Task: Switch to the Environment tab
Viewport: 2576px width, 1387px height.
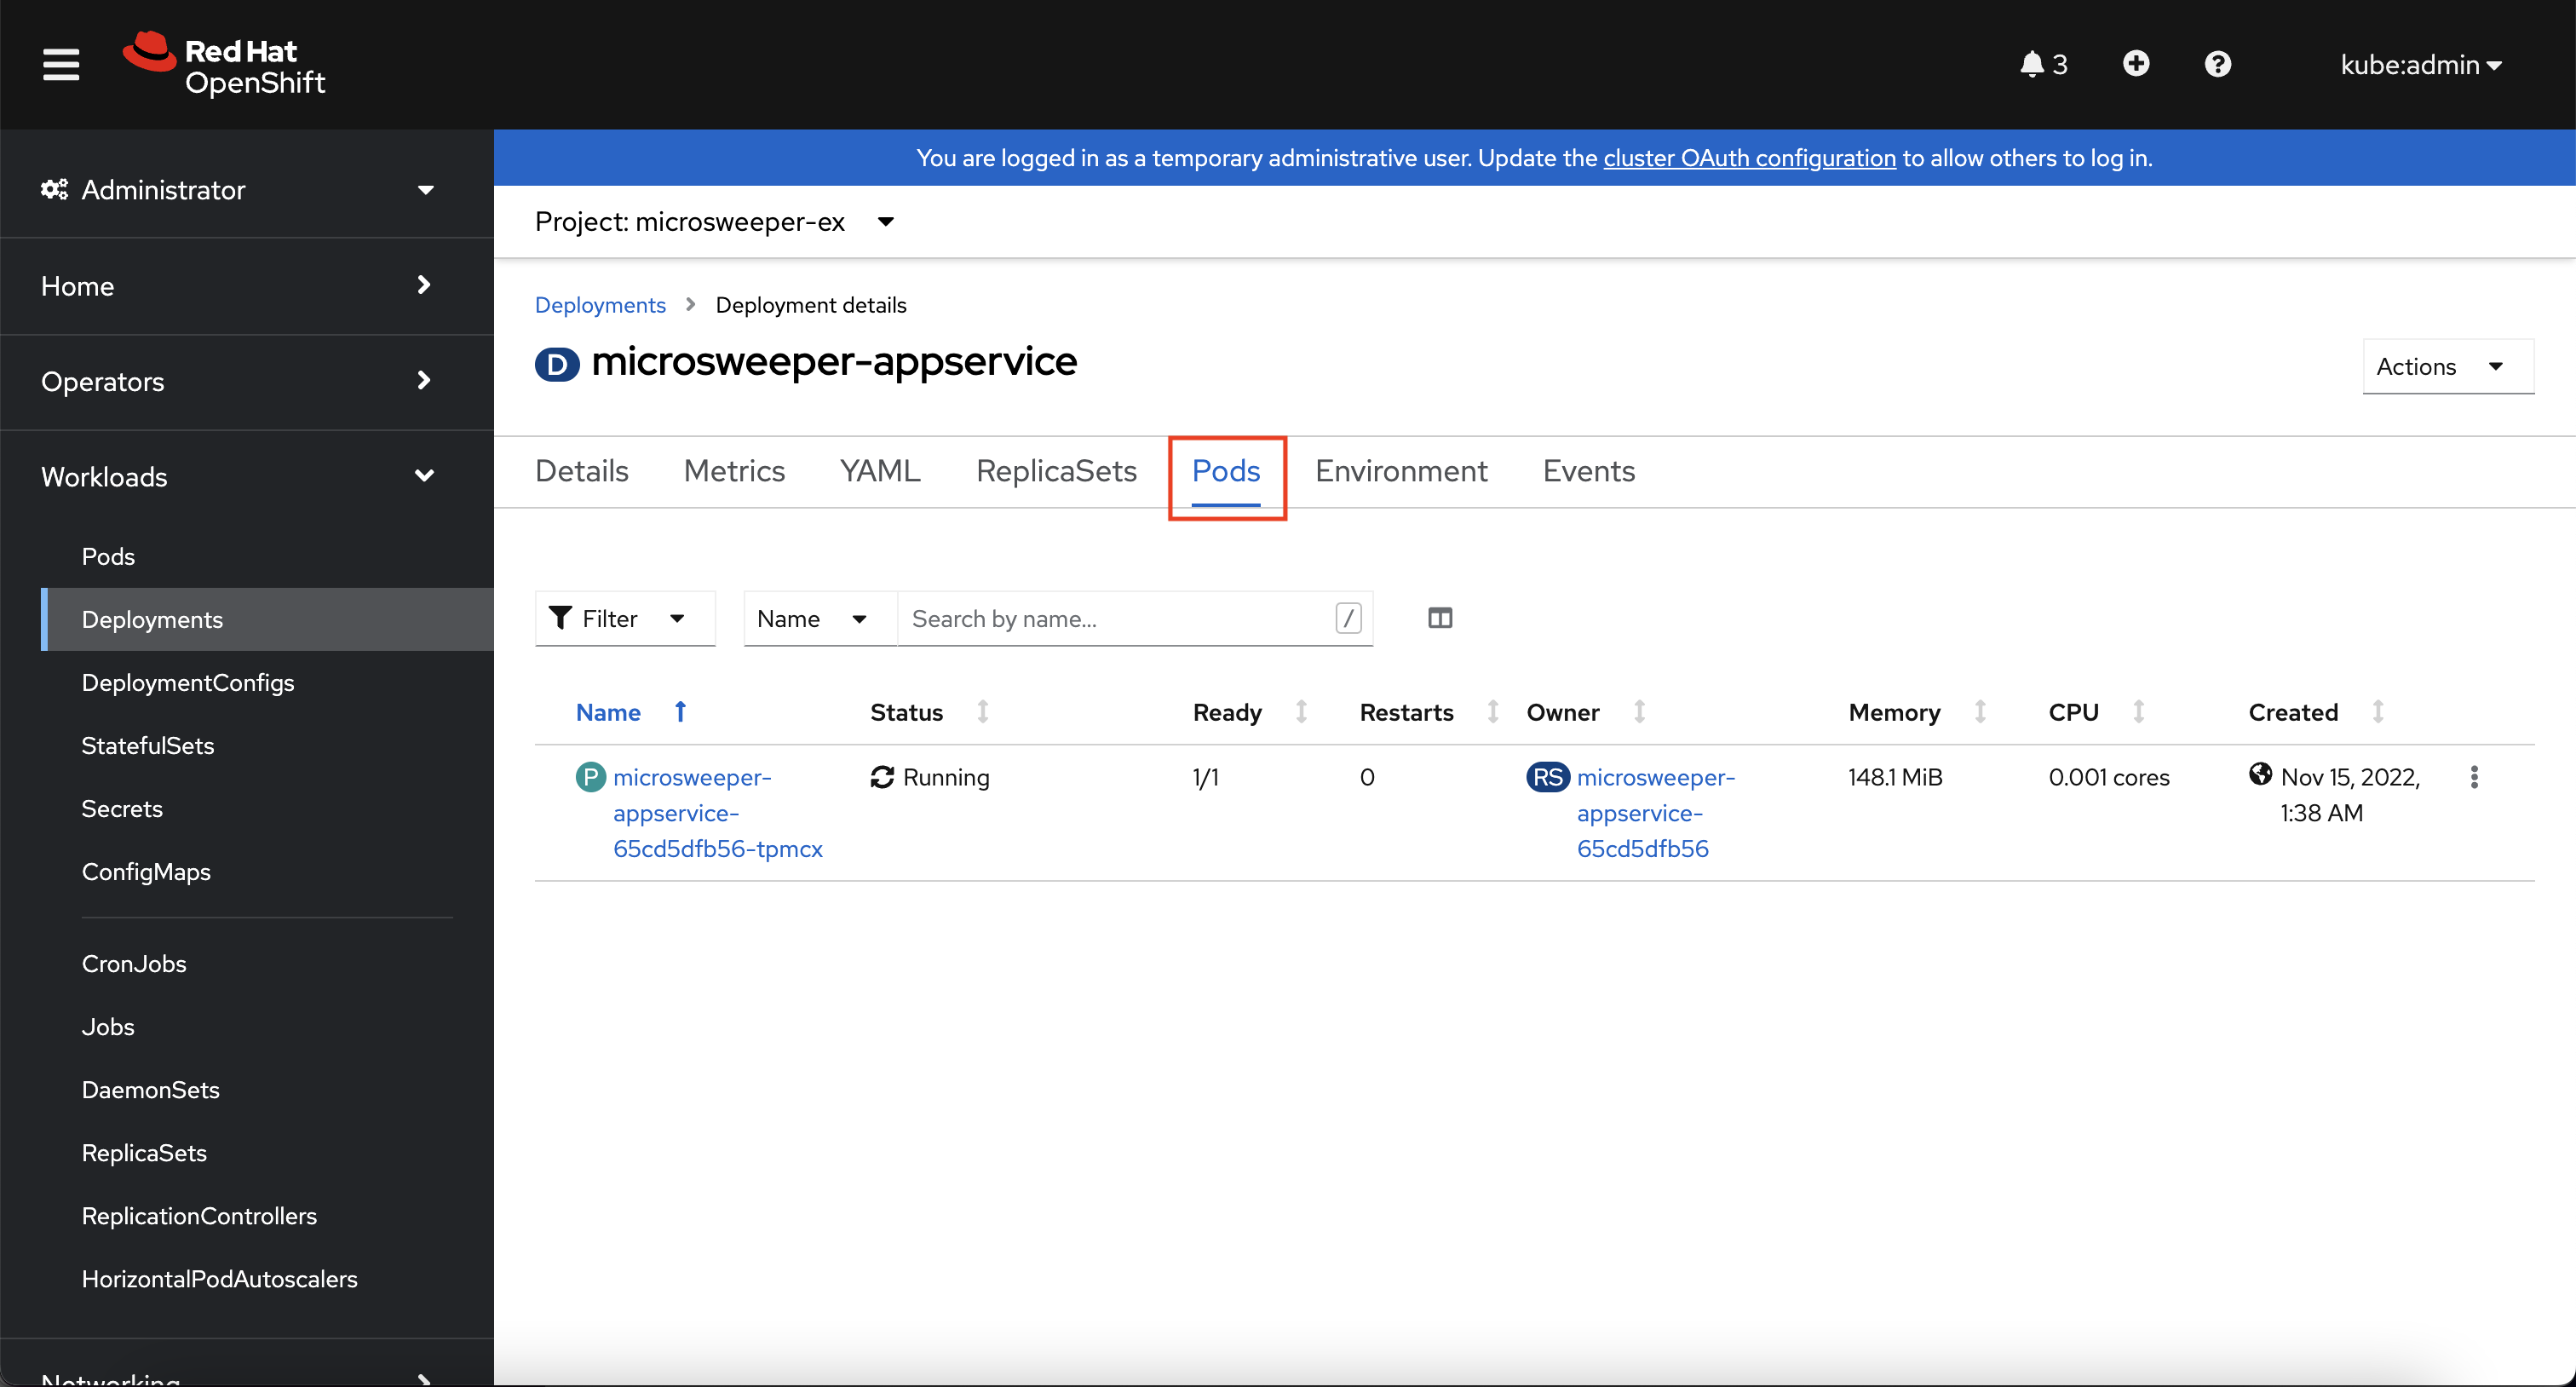Action: point(1401,469)
